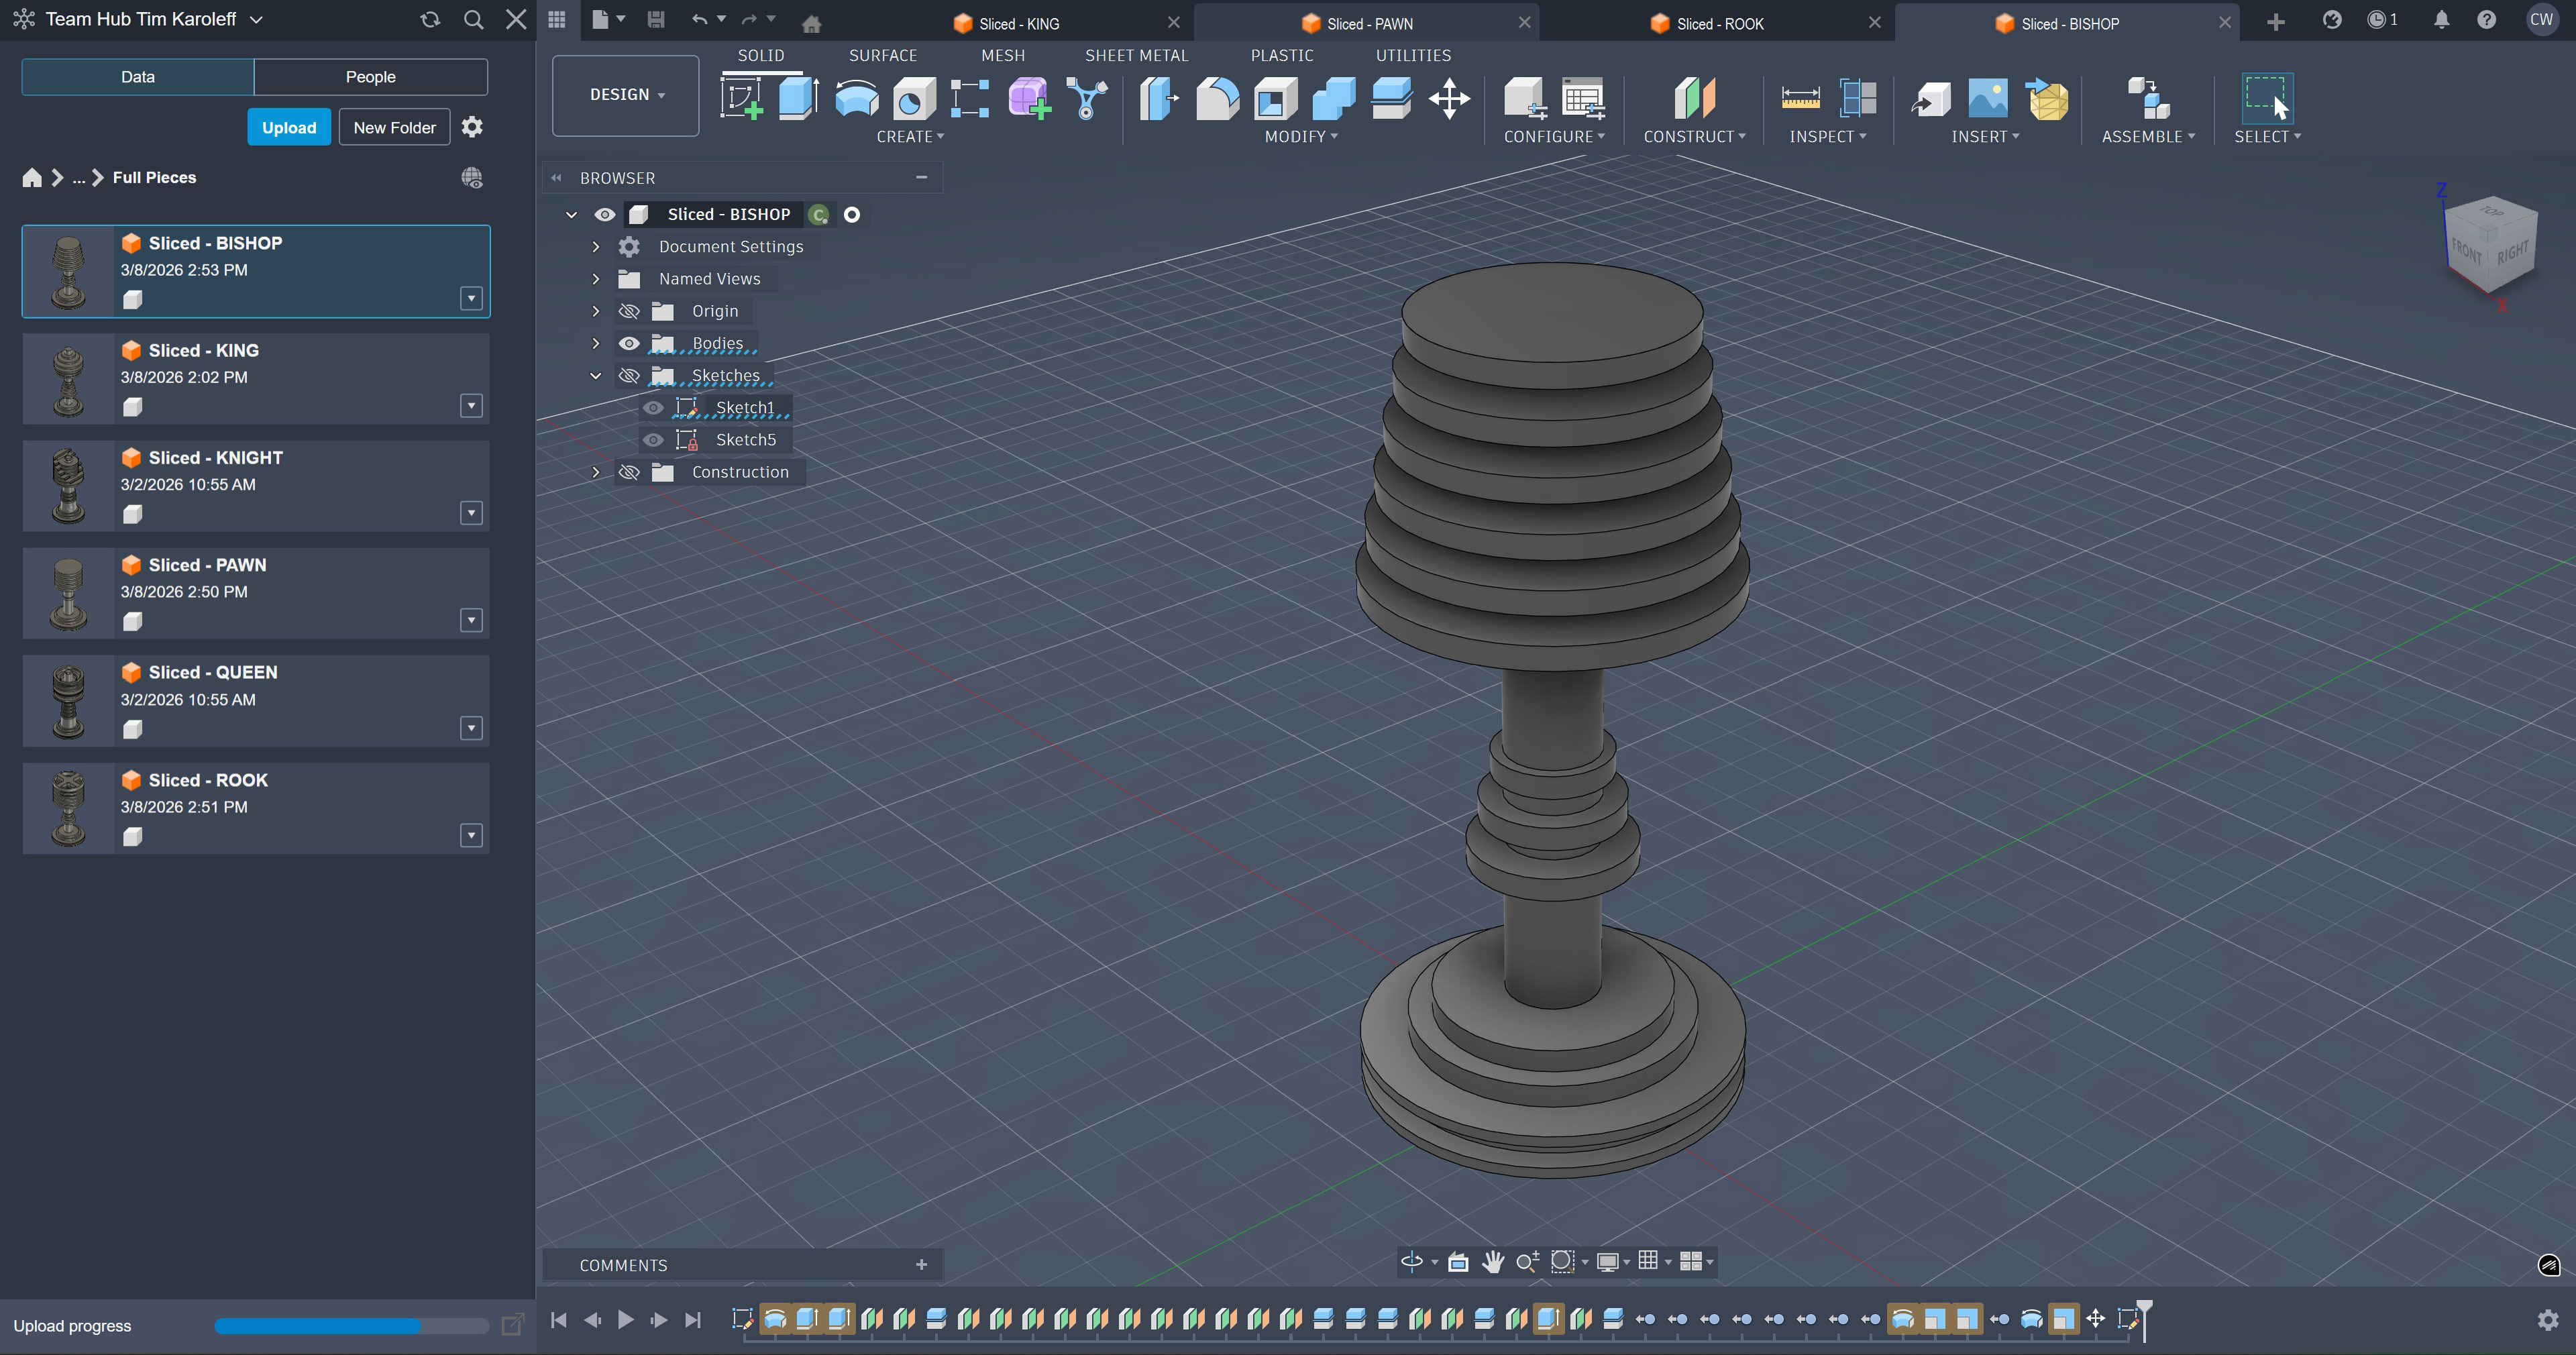This screenshot has width=2576, height=1355.
Task: Open the Measure tool
Action: [x=1800, y=99]
